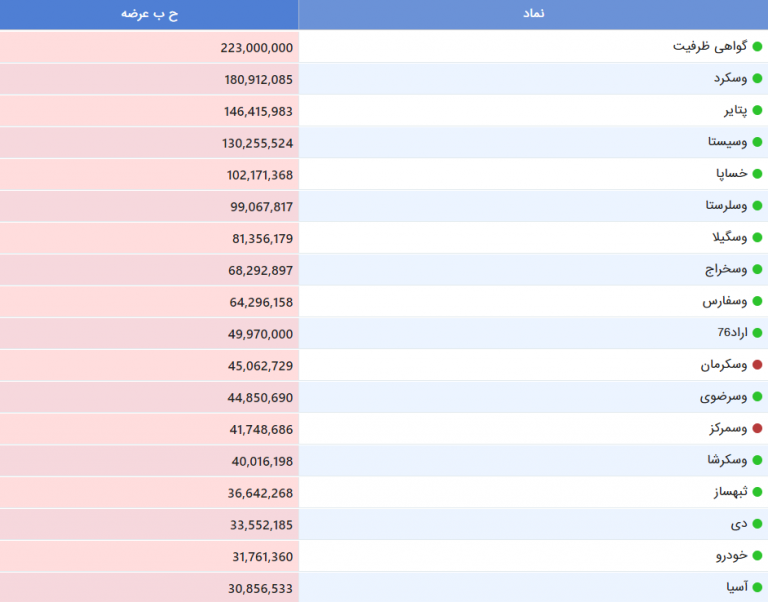
Task: Open symbol خودرو
Action: coord(732,556)
